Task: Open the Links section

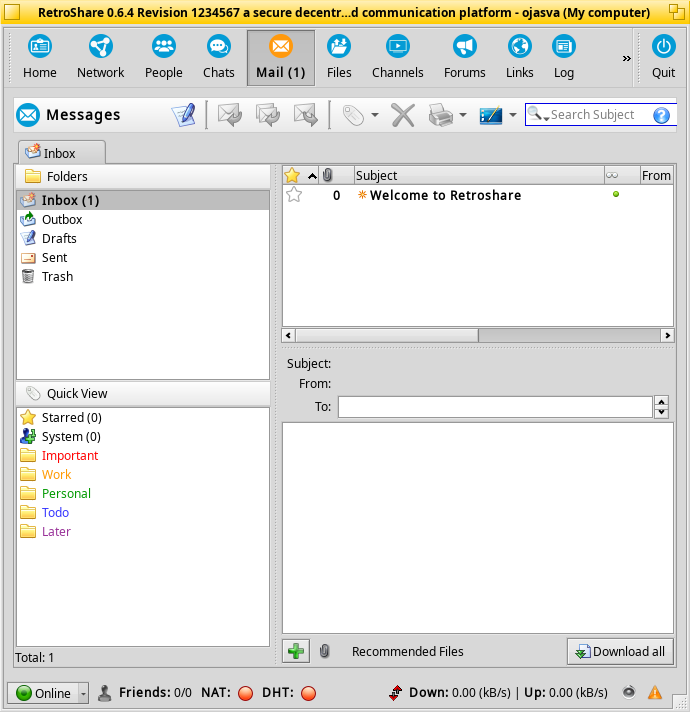Action: (x=519, y=58)
